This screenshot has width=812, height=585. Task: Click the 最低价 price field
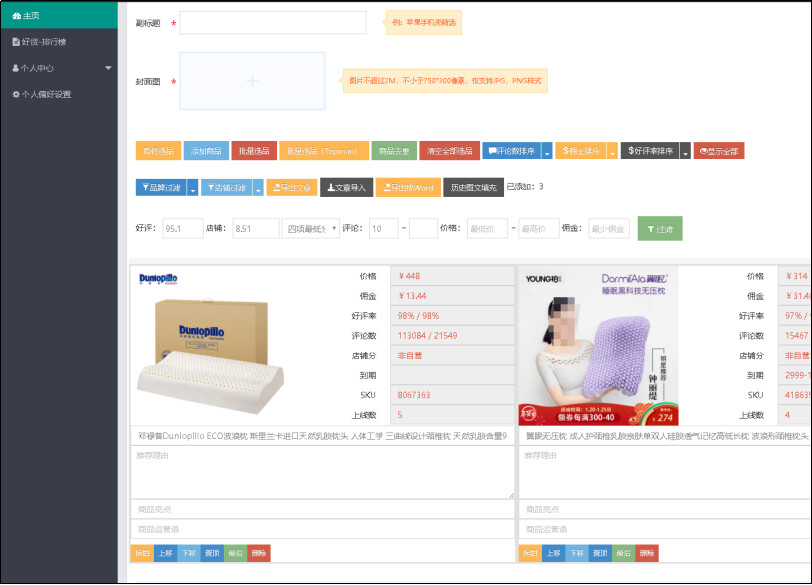tap(487, 228)
